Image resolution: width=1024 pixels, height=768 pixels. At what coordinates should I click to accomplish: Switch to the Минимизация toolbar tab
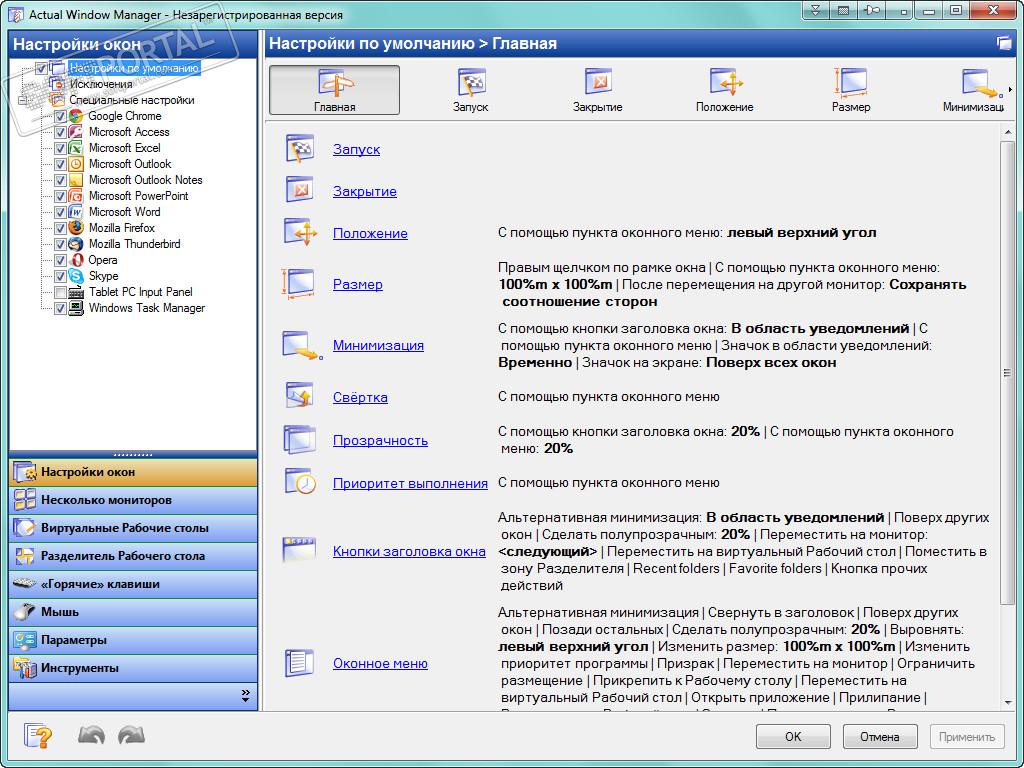pyautogui.click(x=973, y=90)
